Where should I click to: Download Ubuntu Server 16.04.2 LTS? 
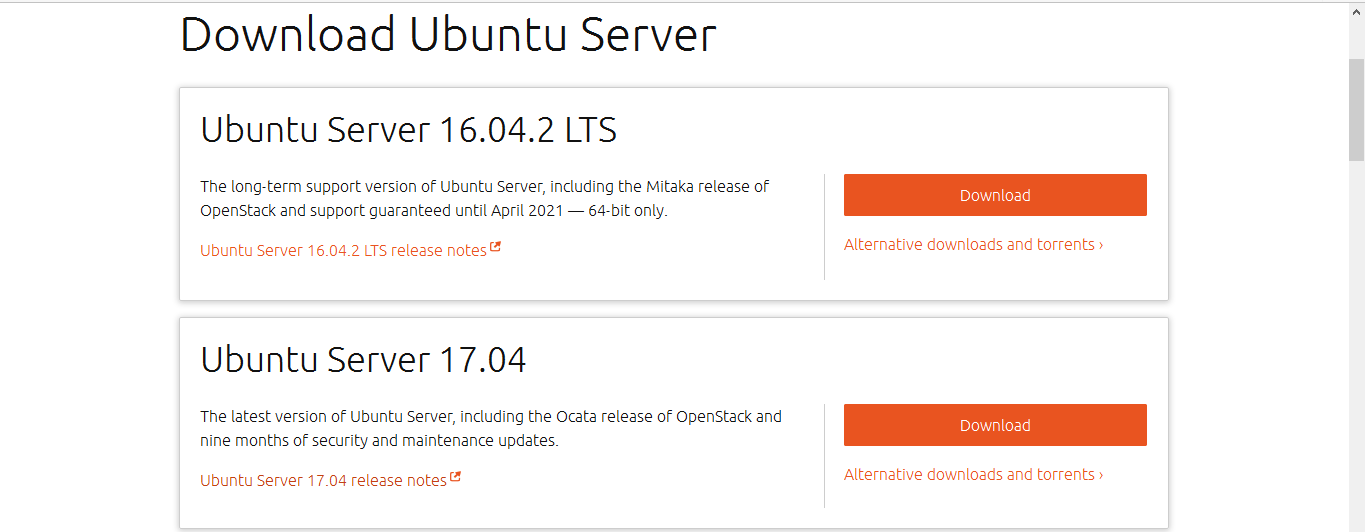pyautogui.click(x=995, y=195)
